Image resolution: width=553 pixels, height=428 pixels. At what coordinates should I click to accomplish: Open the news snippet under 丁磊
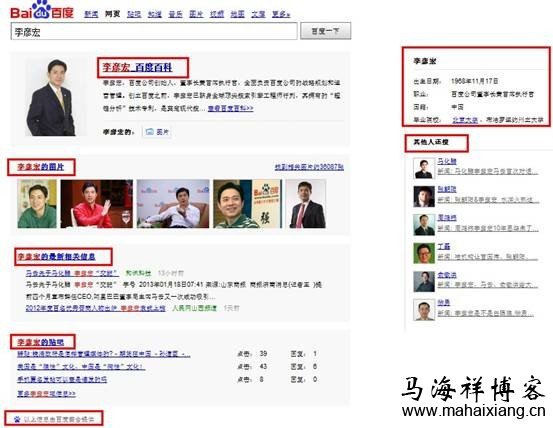(488, 257)
